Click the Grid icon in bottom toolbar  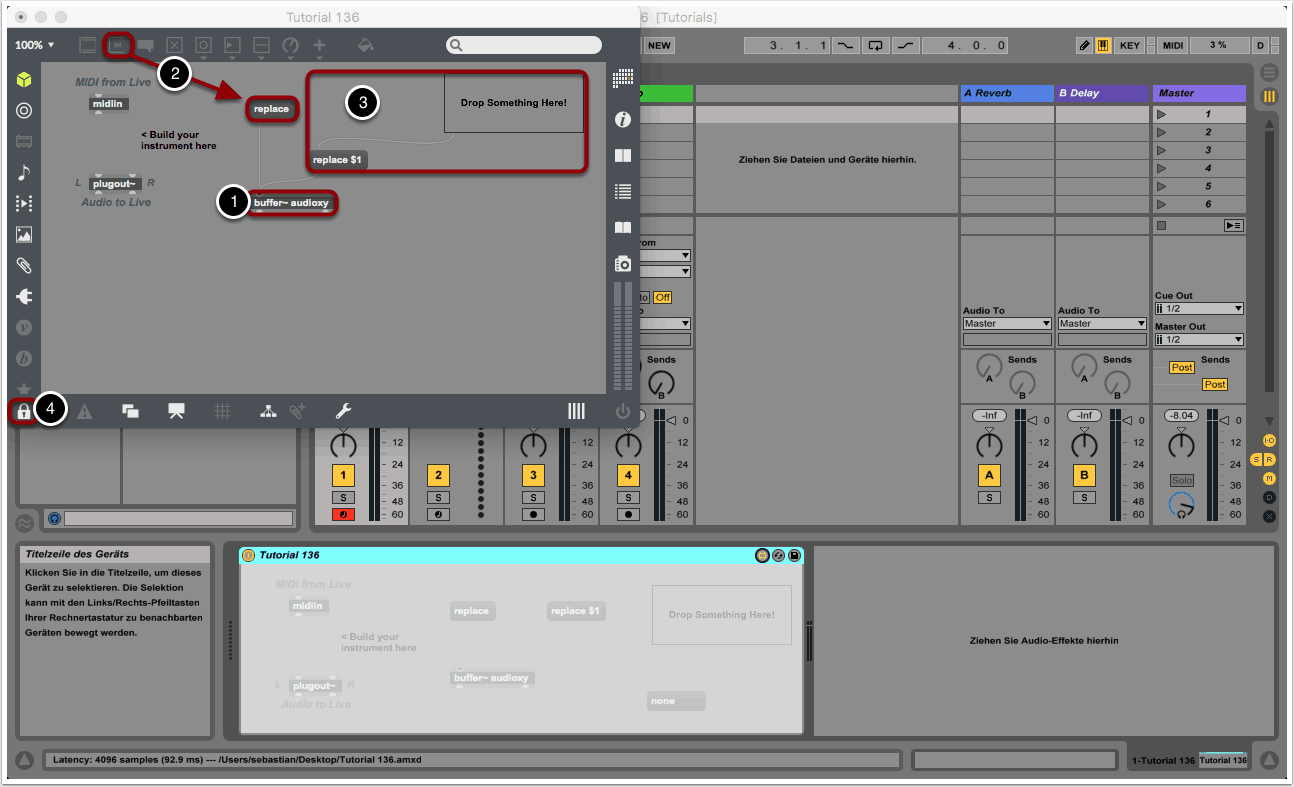tap(223, 410)
